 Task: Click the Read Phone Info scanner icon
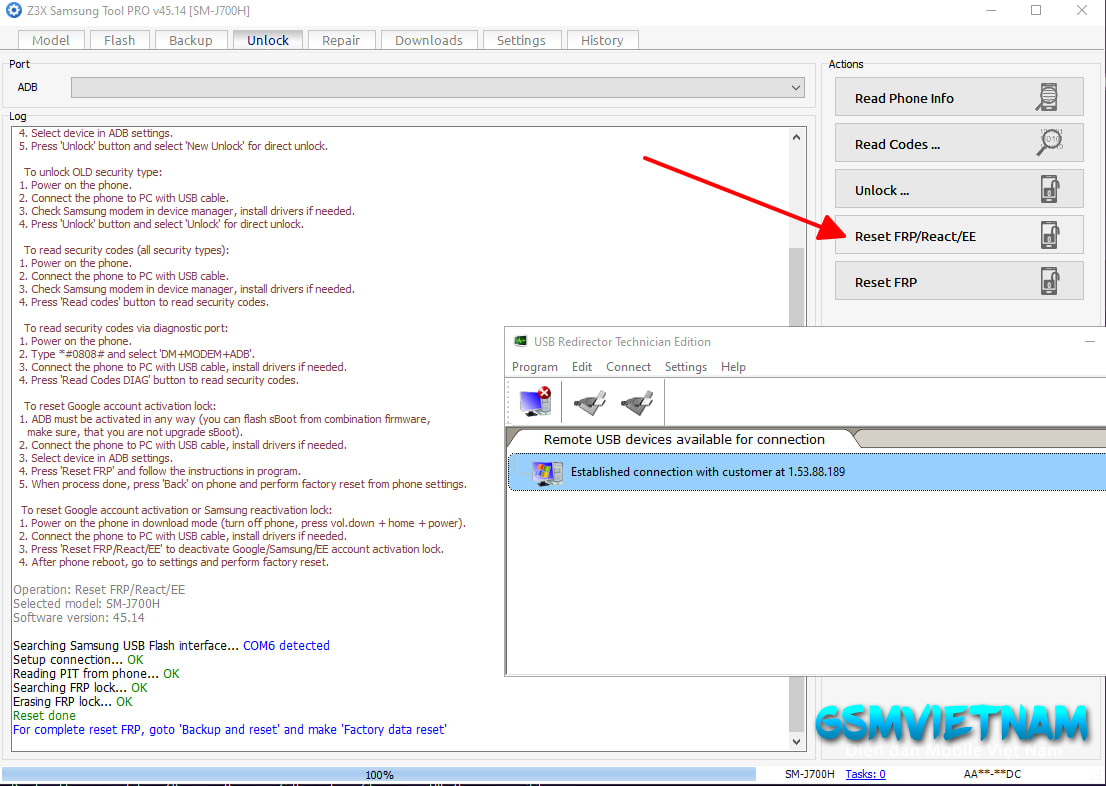point(1047,97)
